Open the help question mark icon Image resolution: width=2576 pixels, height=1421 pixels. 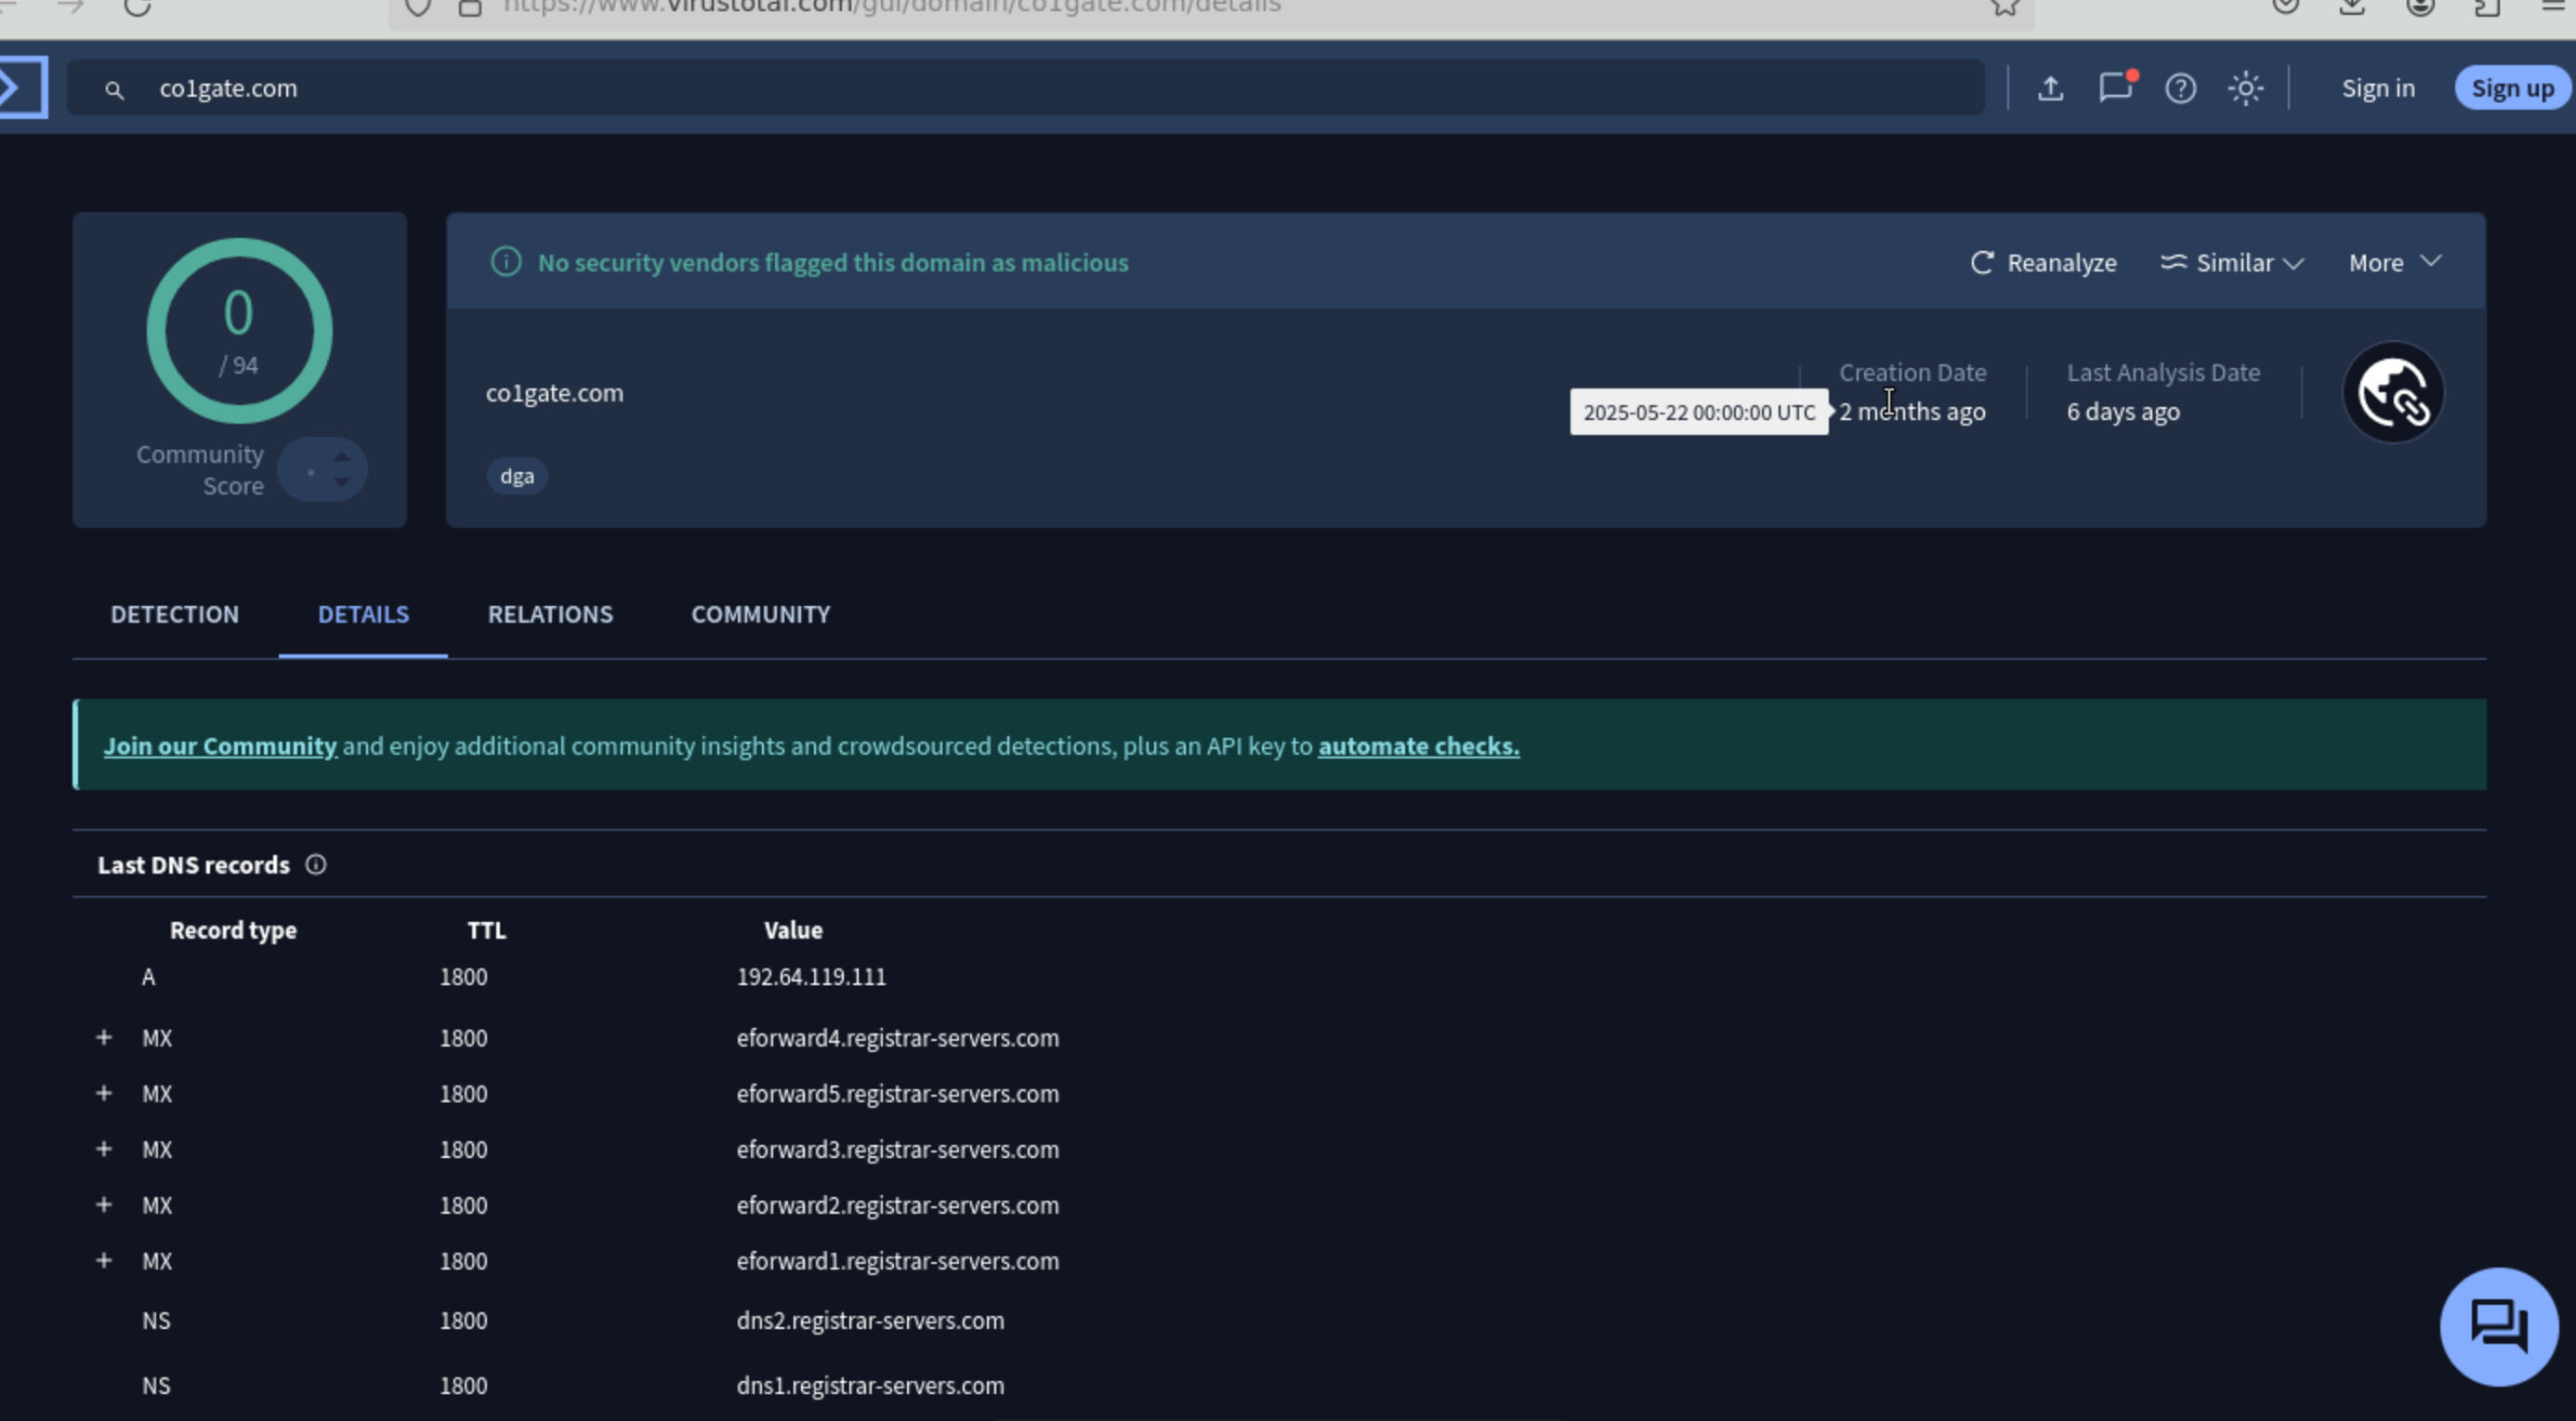tap(2181, 88)
